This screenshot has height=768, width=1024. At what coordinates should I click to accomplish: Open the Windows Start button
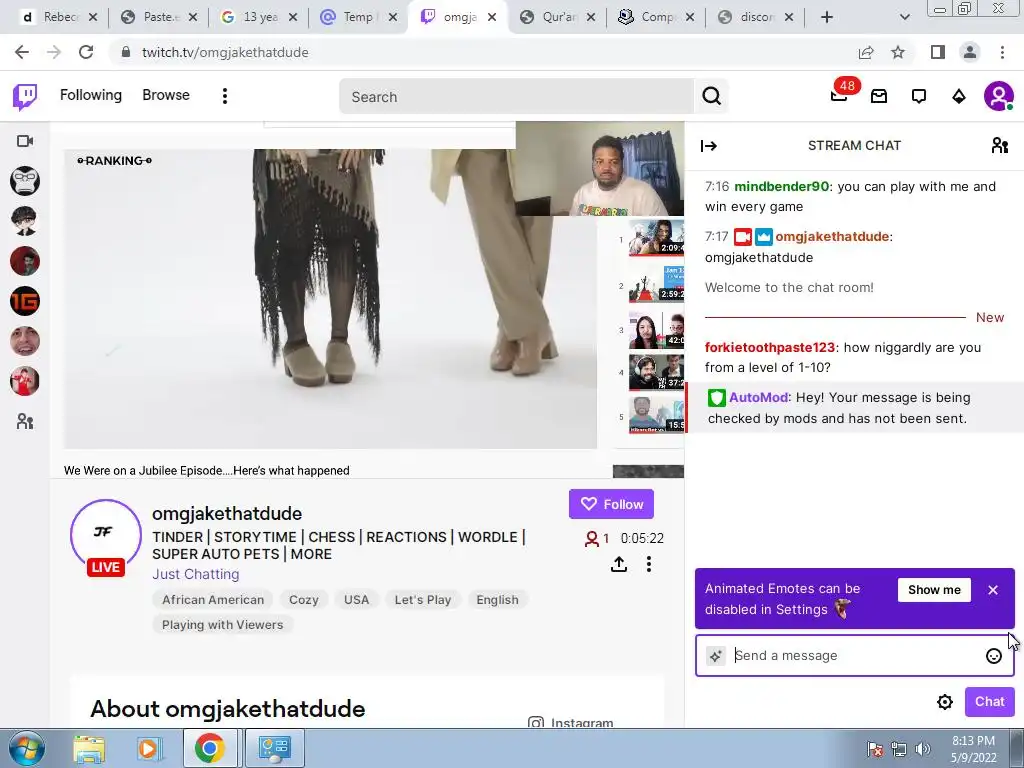[x=25, y=748]
